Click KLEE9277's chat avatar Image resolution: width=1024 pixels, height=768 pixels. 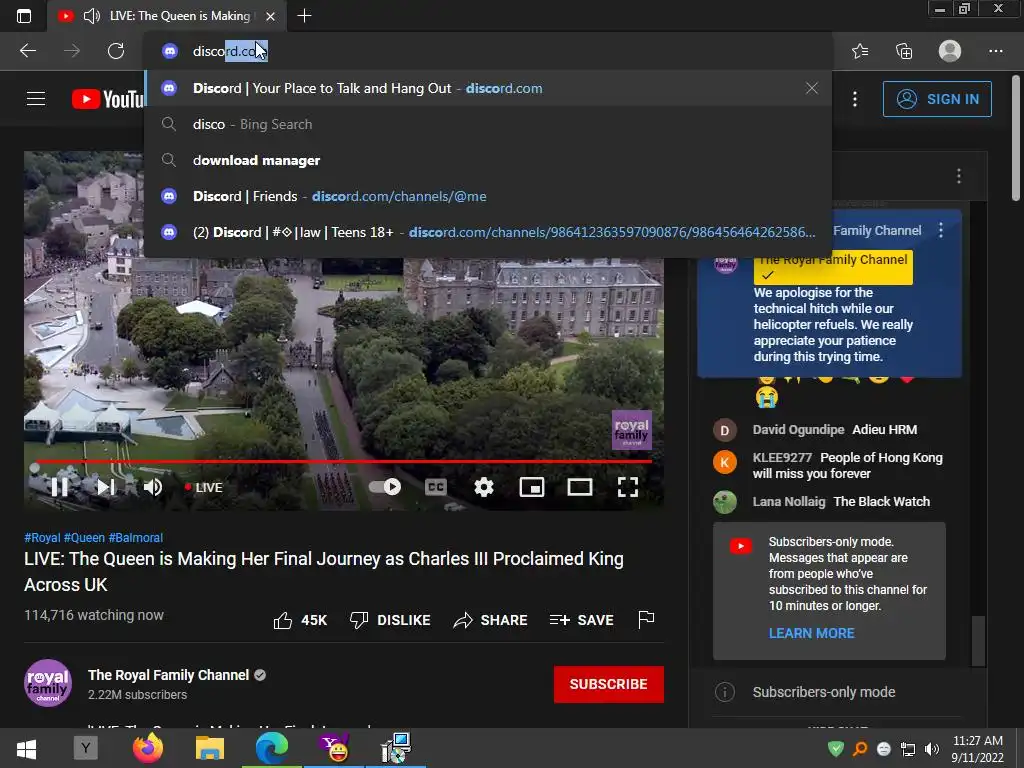point(724,461)
